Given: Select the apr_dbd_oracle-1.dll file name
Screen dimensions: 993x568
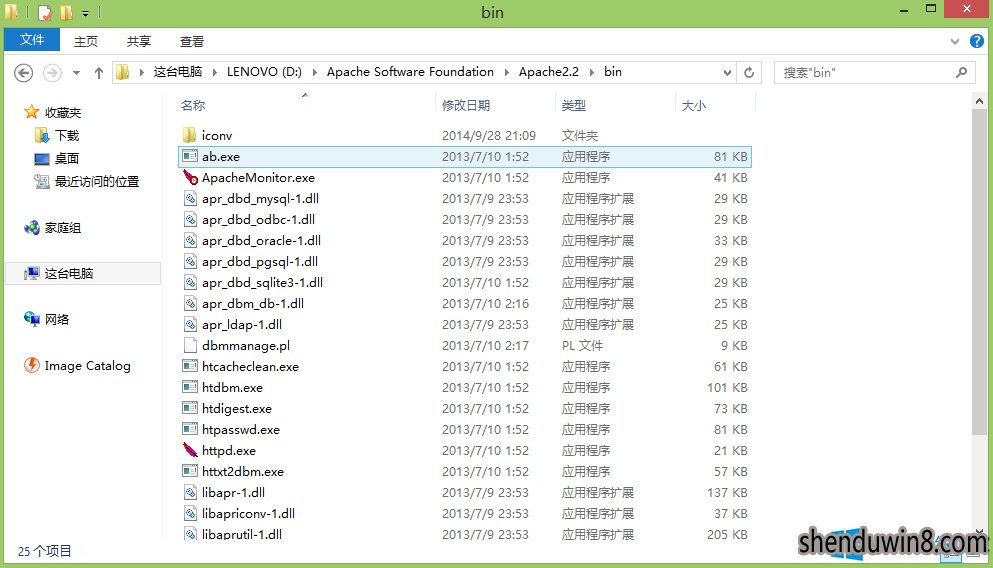Looking at the screenshot, I should (261, 240).
